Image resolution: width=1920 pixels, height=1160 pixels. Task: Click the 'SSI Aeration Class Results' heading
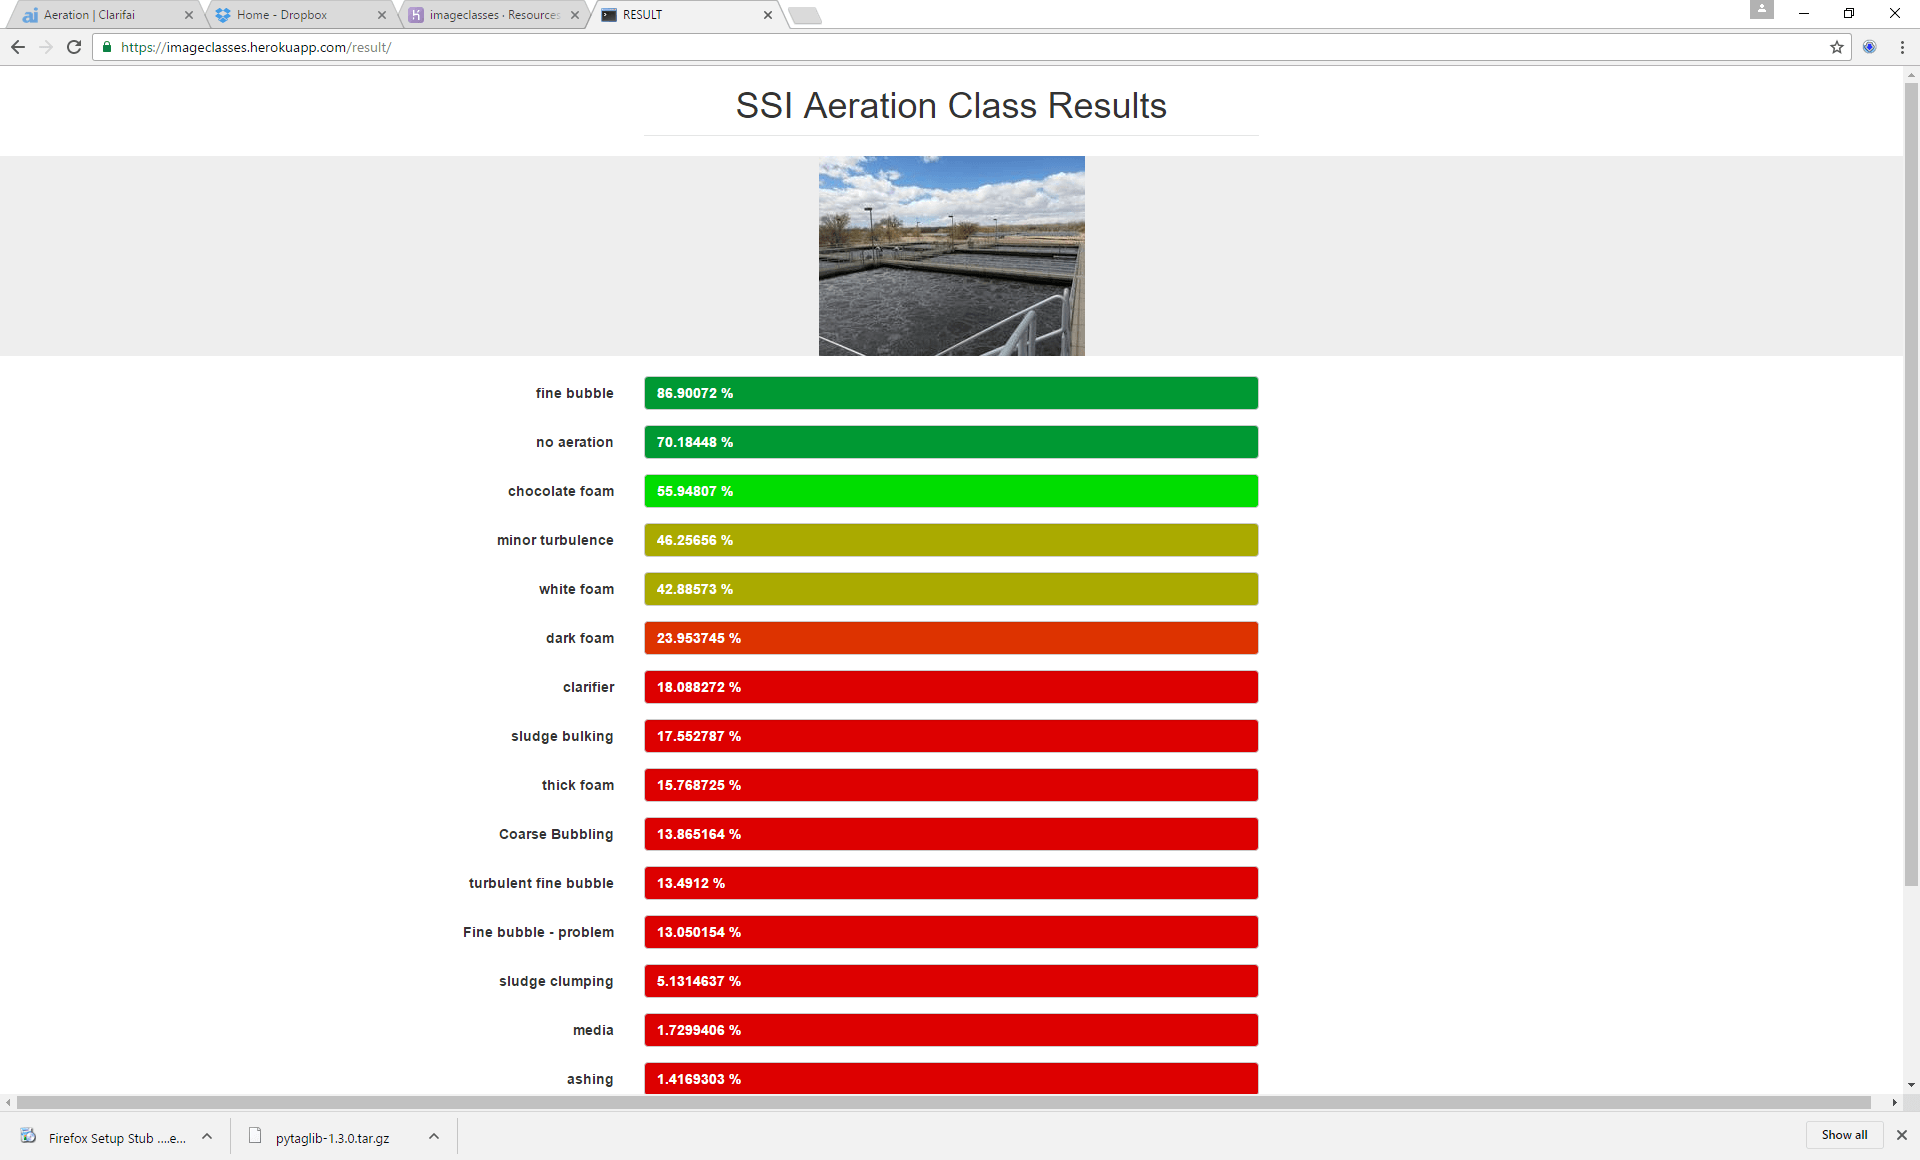coord(951,105)
